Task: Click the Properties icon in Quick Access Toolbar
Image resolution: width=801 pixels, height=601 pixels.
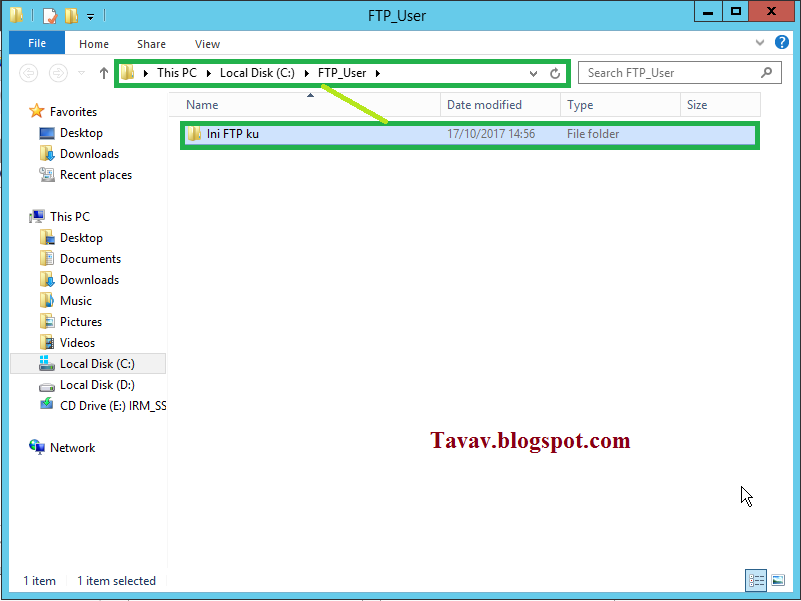Action: point(48,15)
